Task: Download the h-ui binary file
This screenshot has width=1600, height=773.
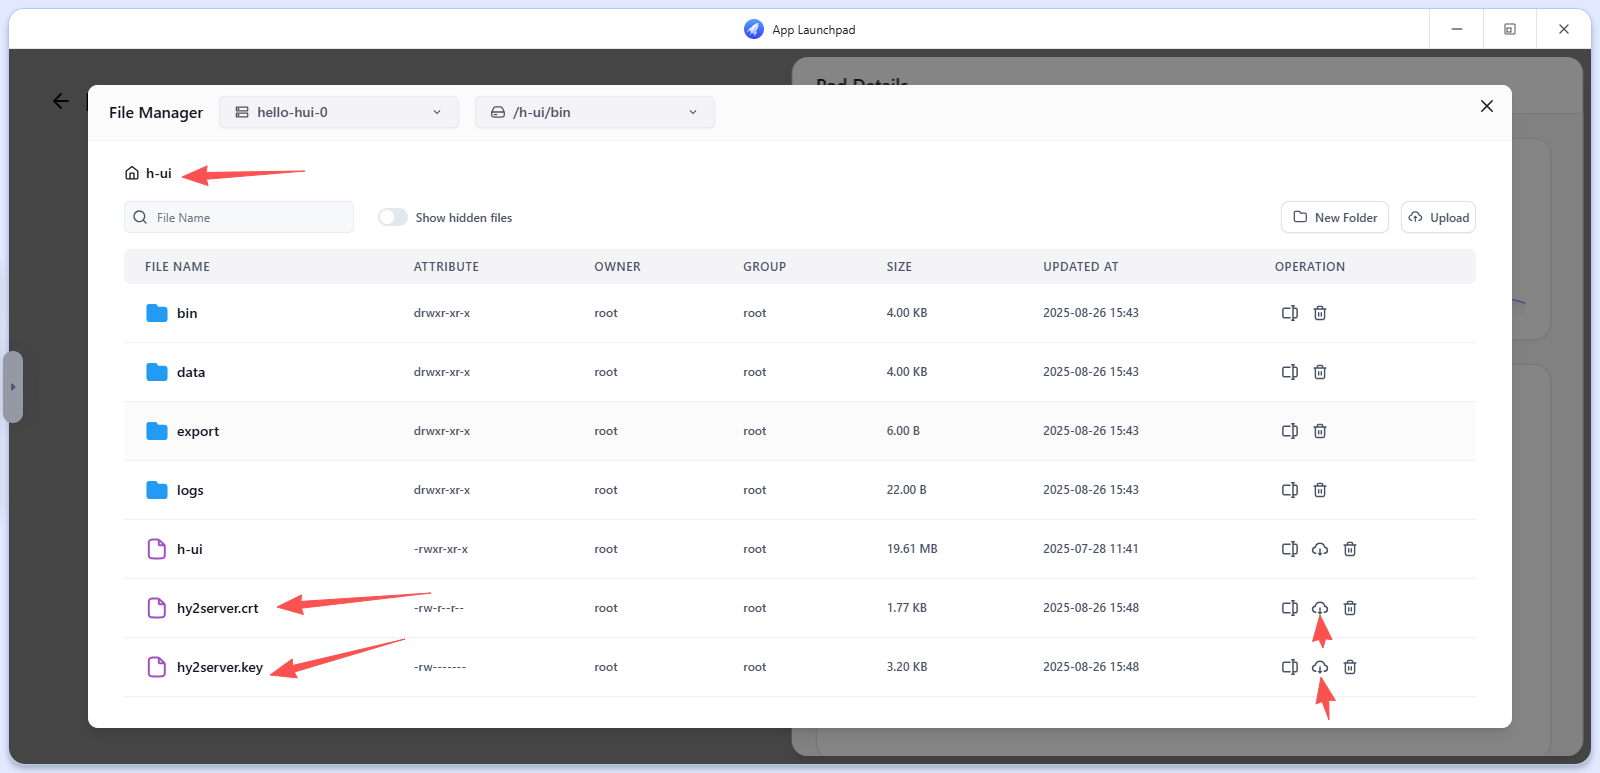Action: tap(1319, 549)
